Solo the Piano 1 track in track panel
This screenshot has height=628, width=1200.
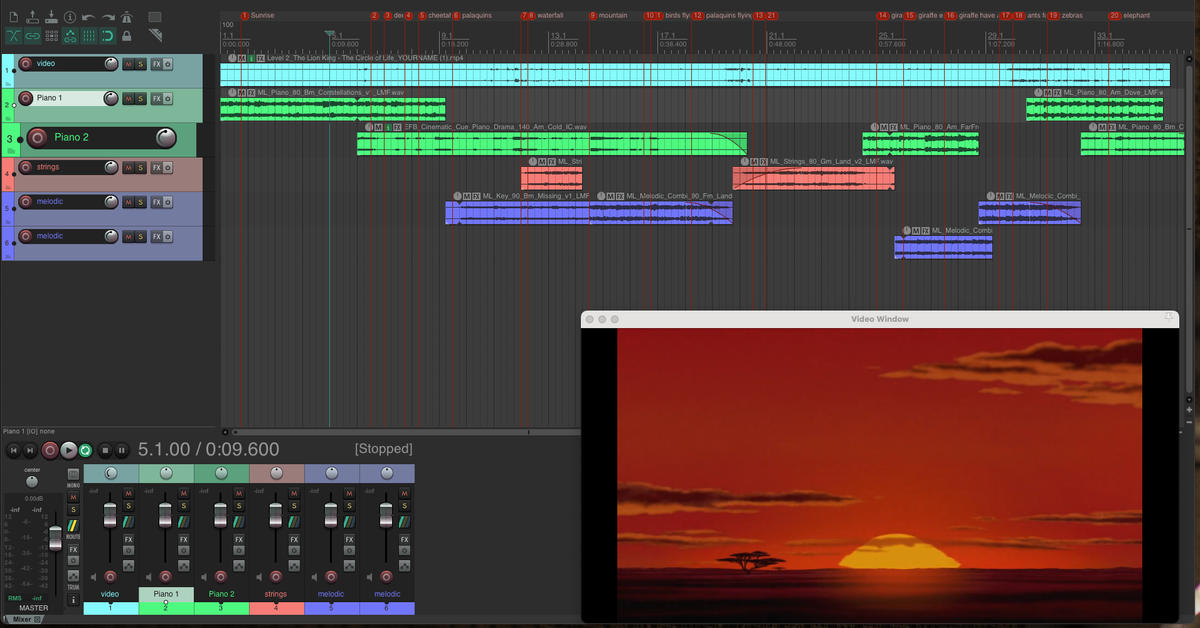(141, 98)
